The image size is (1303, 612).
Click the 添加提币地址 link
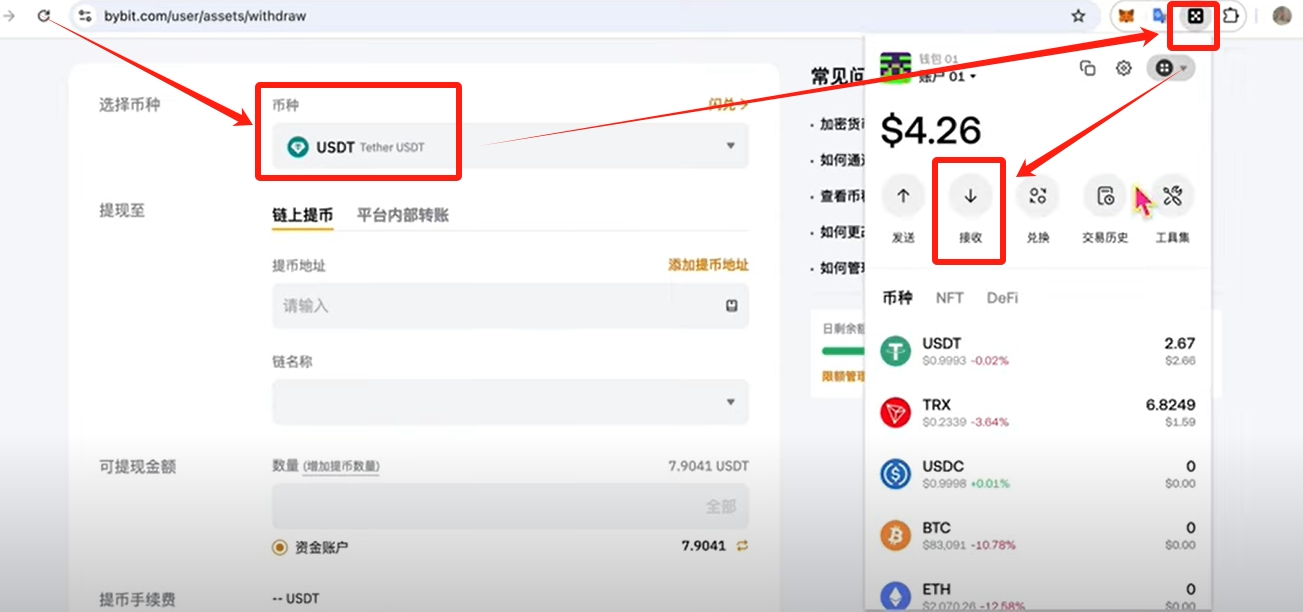(708, 265)
